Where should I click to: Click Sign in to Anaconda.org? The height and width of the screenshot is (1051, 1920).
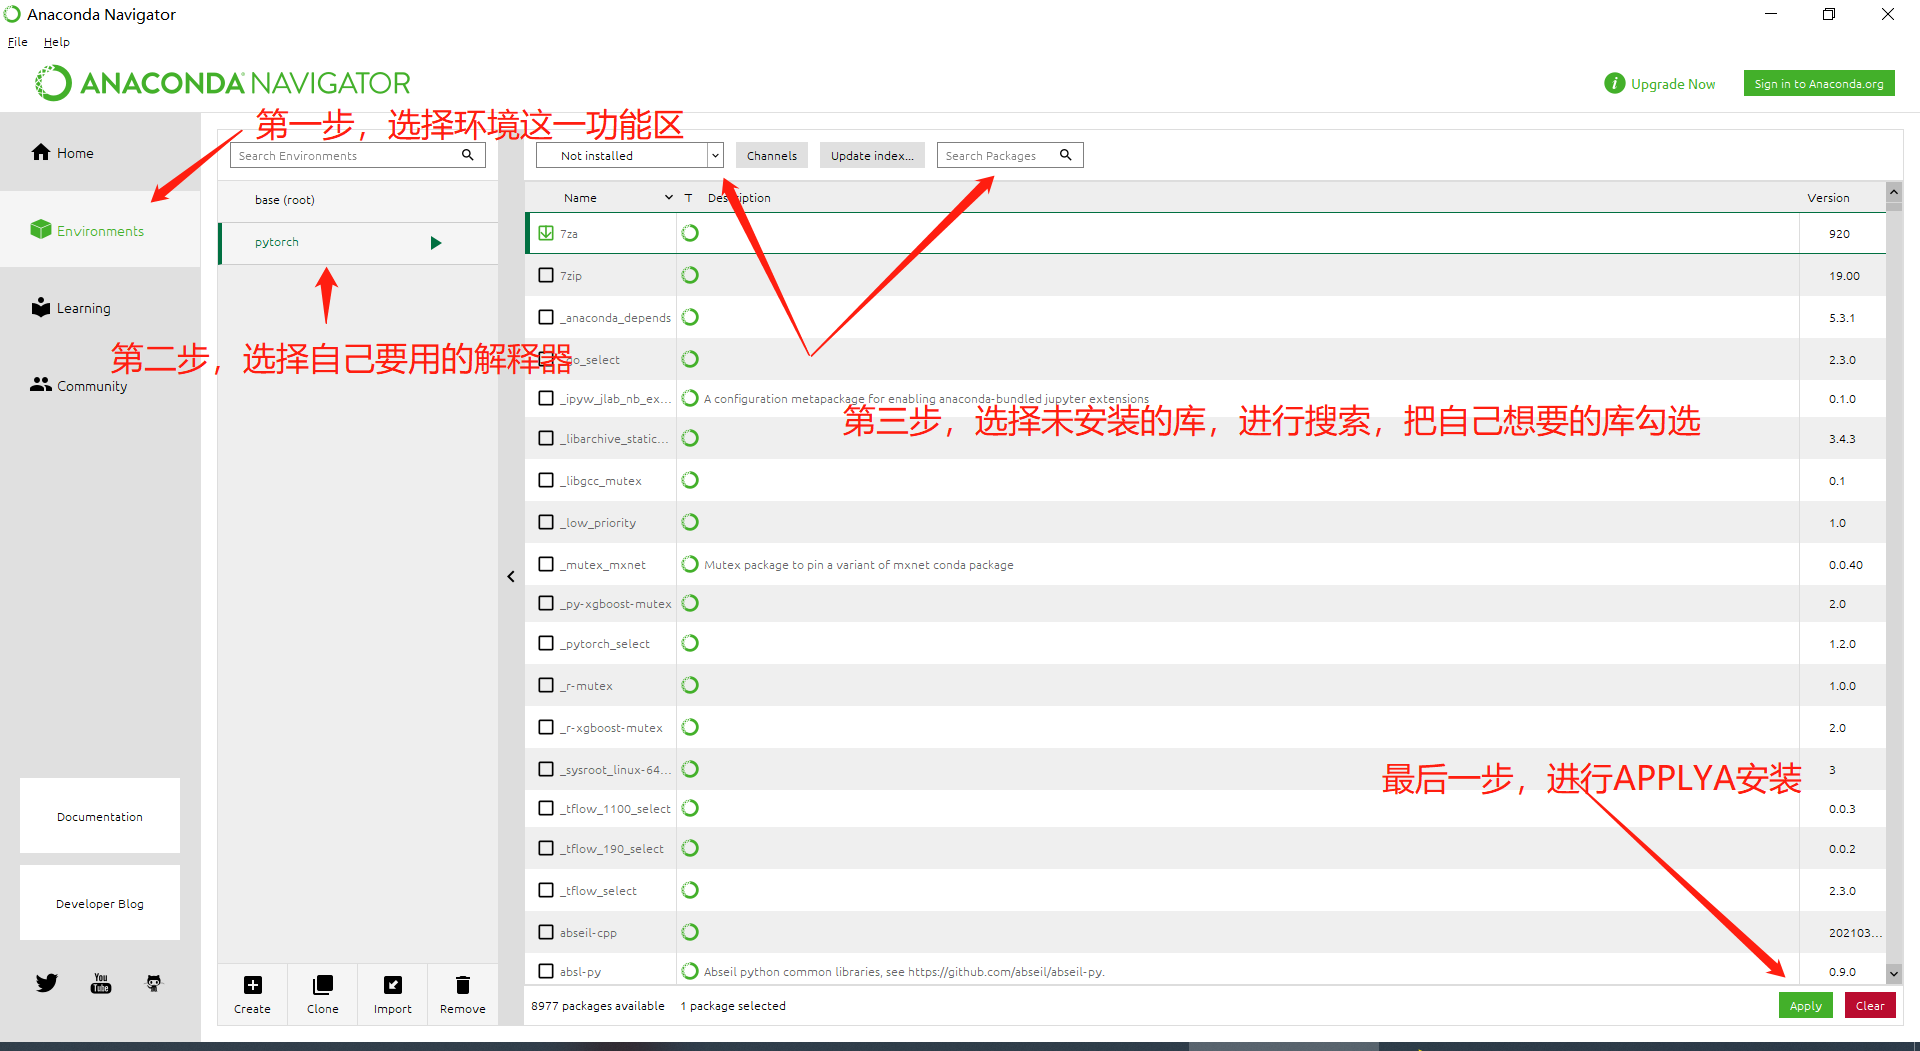coord(1819,83)
